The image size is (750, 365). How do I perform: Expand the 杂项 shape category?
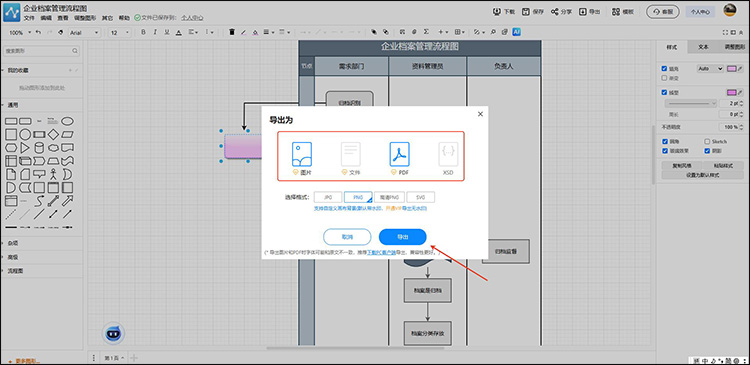pos(13,243)
